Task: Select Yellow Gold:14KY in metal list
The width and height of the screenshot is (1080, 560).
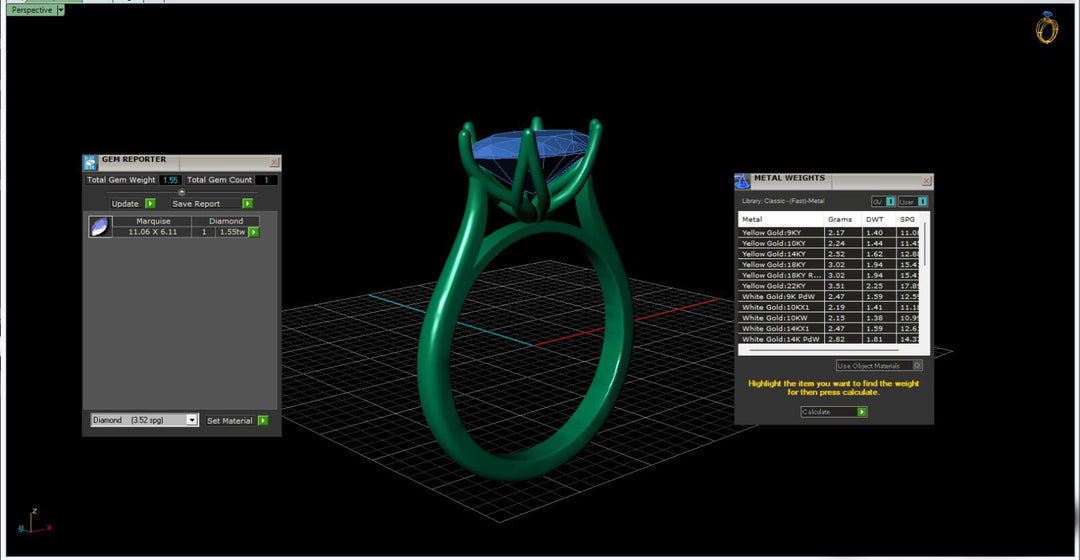Action: [780, 254]
